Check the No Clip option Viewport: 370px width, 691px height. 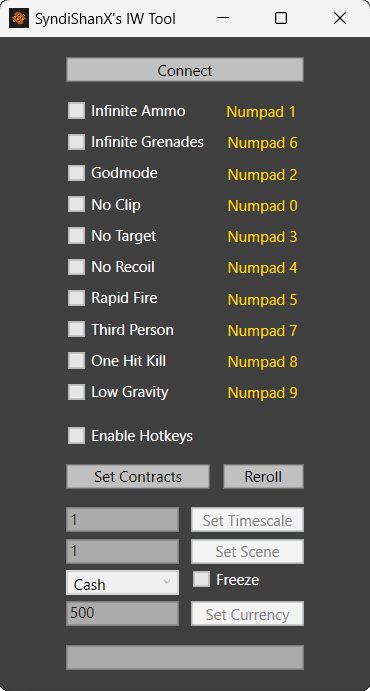76,204
